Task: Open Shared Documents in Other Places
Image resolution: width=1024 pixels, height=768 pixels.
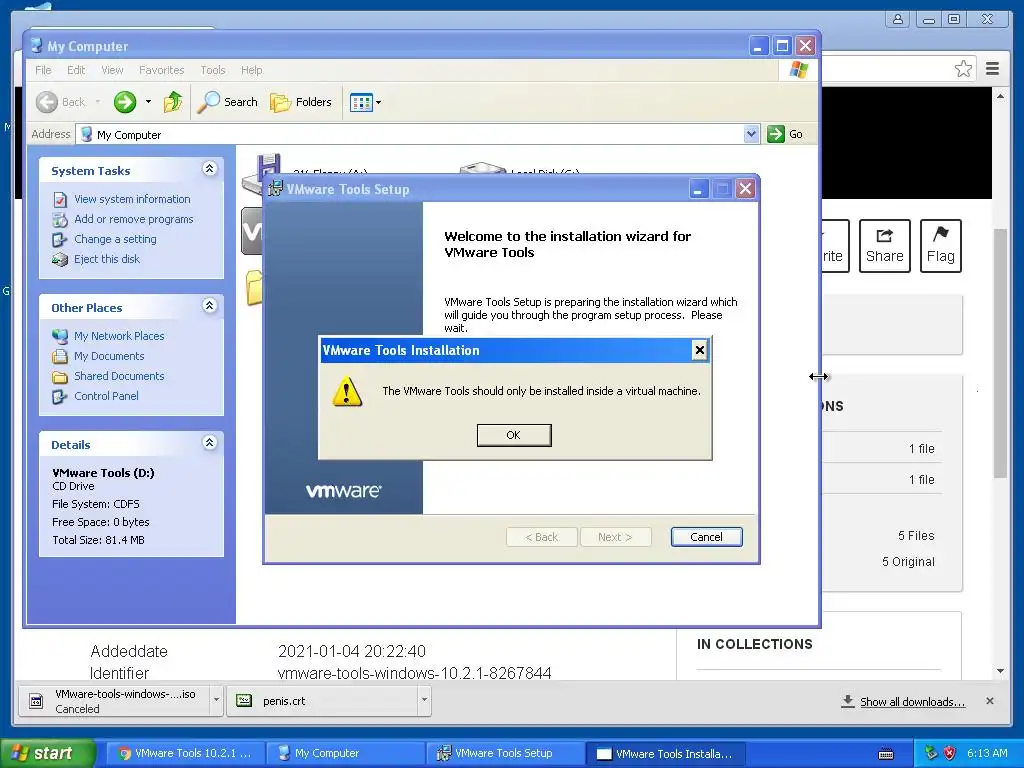Action: click(119, 376)
